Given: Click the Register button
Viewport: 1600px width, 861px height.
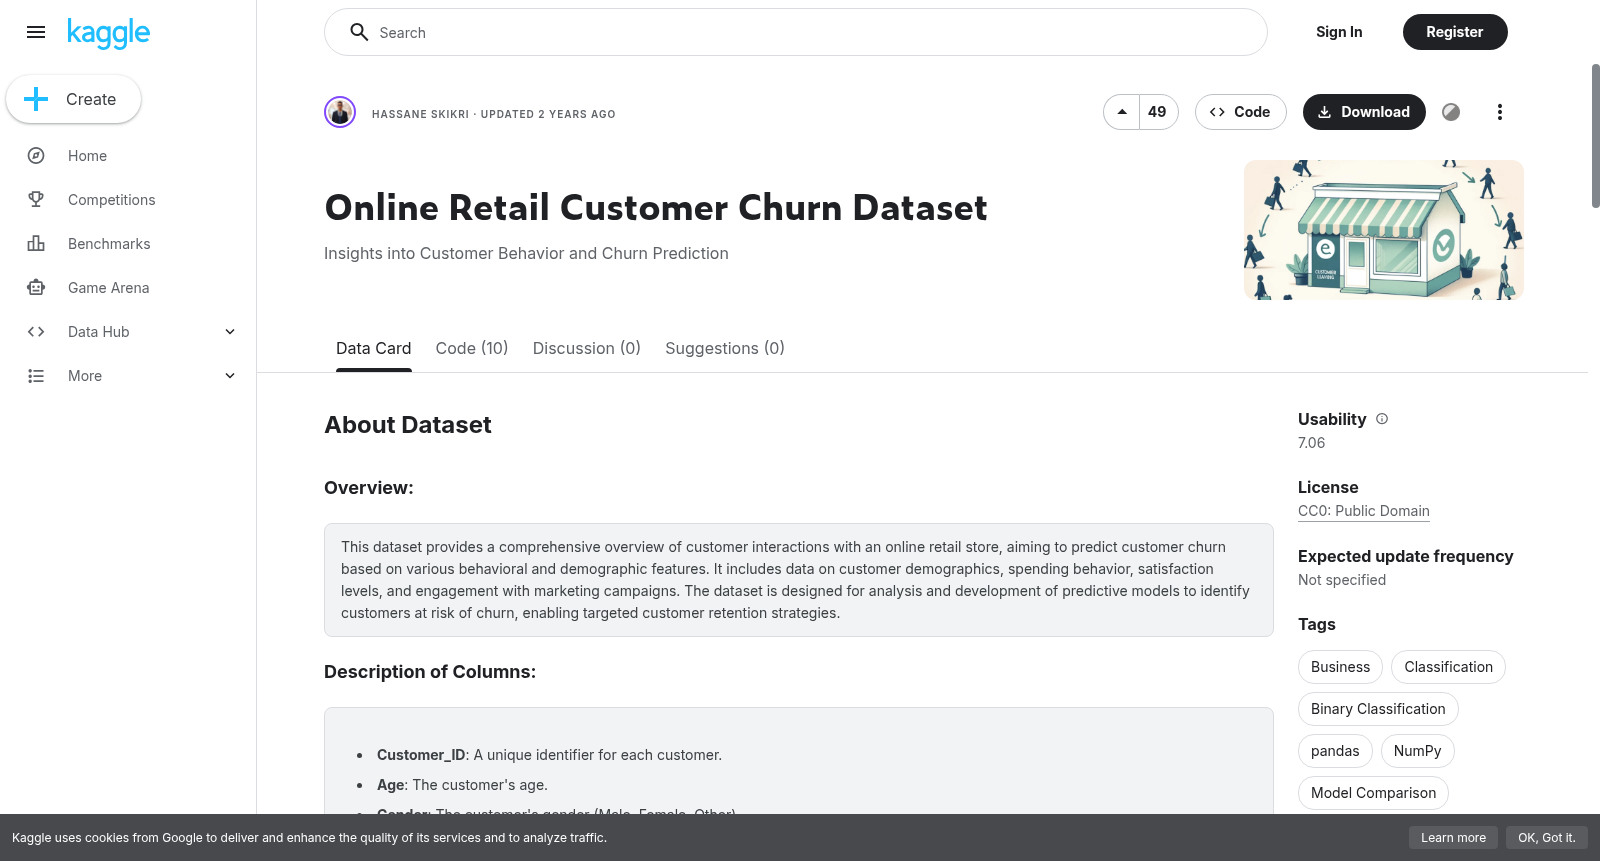Looking at the screenshot, I should (x=1455, y=32).
